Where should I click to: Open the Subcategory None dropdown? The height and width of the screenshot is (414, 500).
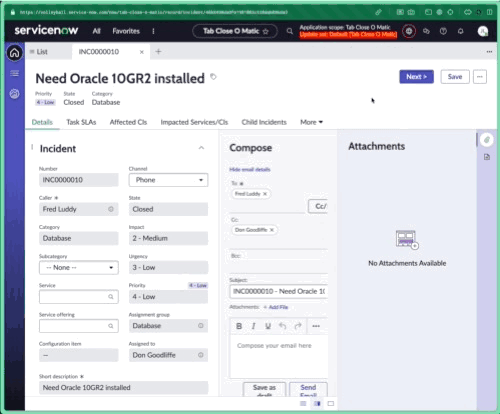[x=79, y=268]
